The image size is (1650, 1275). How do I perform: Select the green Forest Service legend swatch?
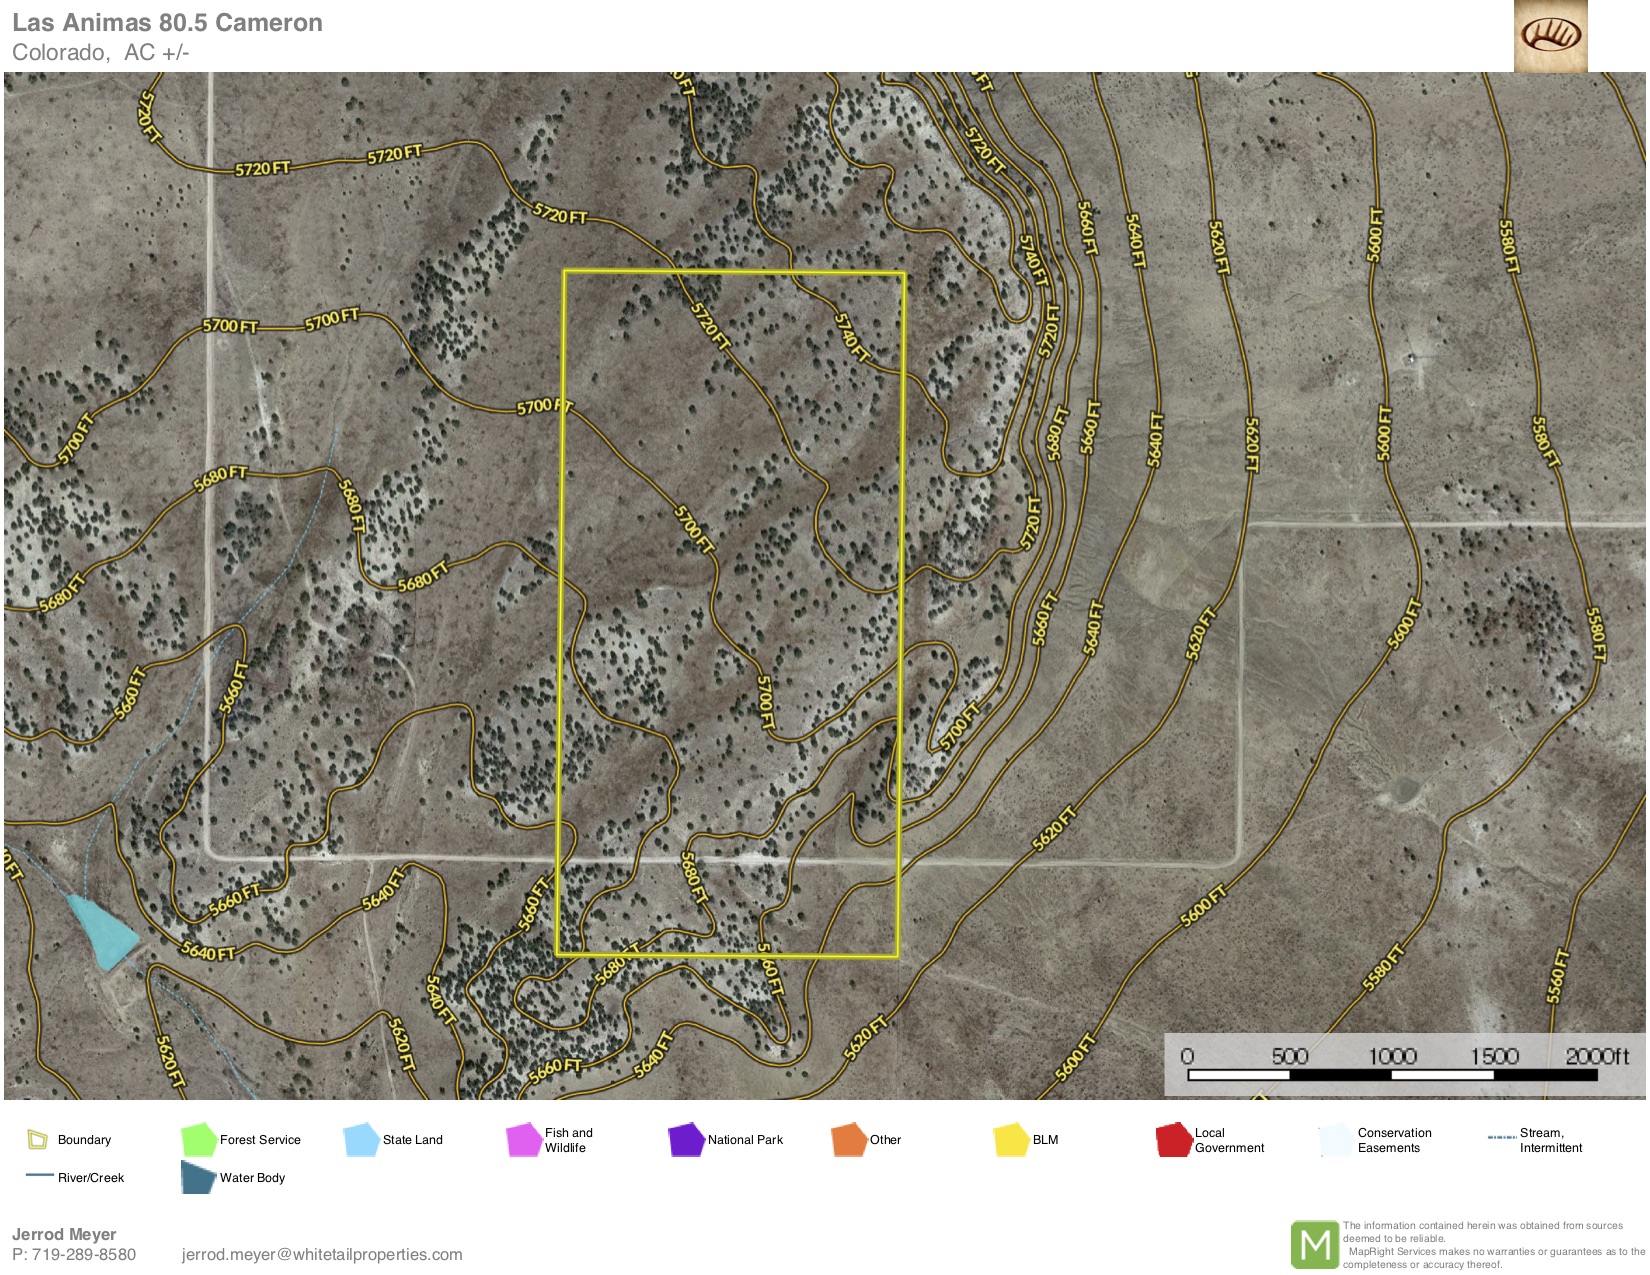199,1139
